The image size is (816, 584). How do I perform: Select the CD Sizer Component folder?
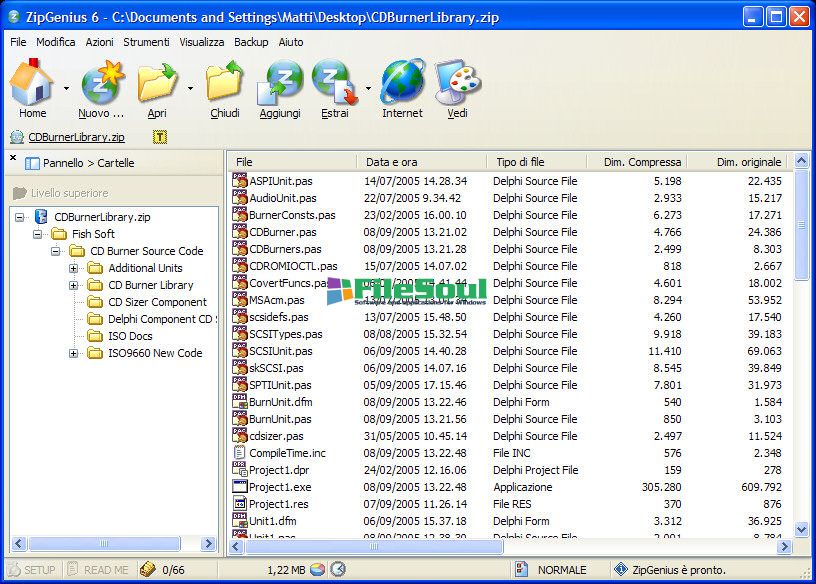coord(157,302)
